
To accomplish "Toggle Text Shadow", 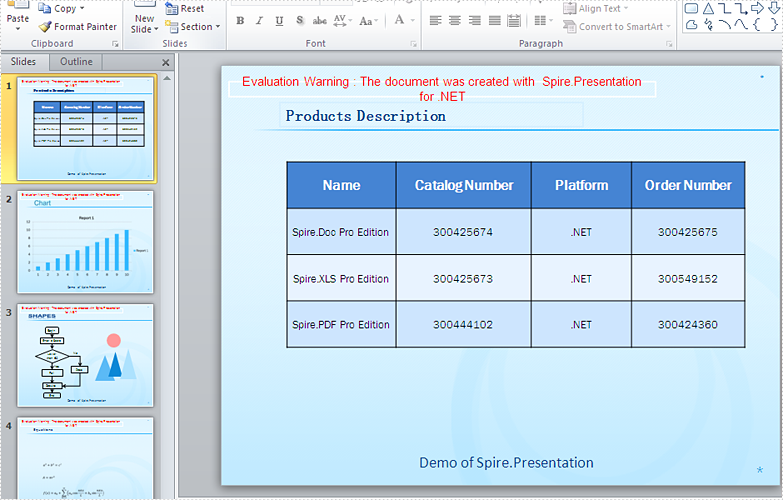I will pyautogui.click(x=299, y=20).
